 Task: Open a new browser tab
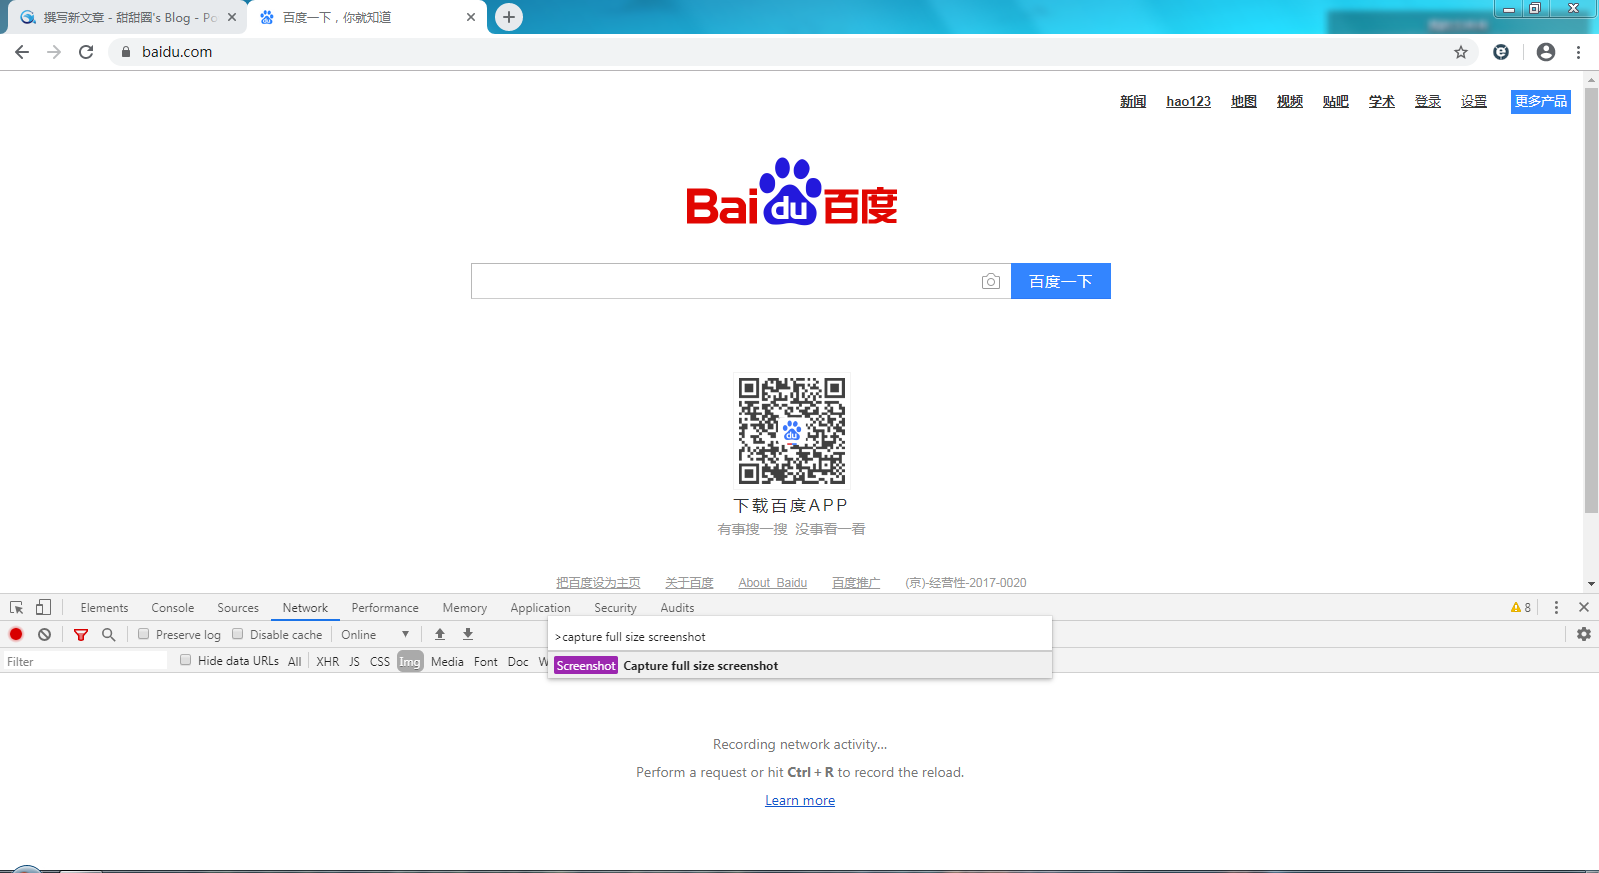509,17
